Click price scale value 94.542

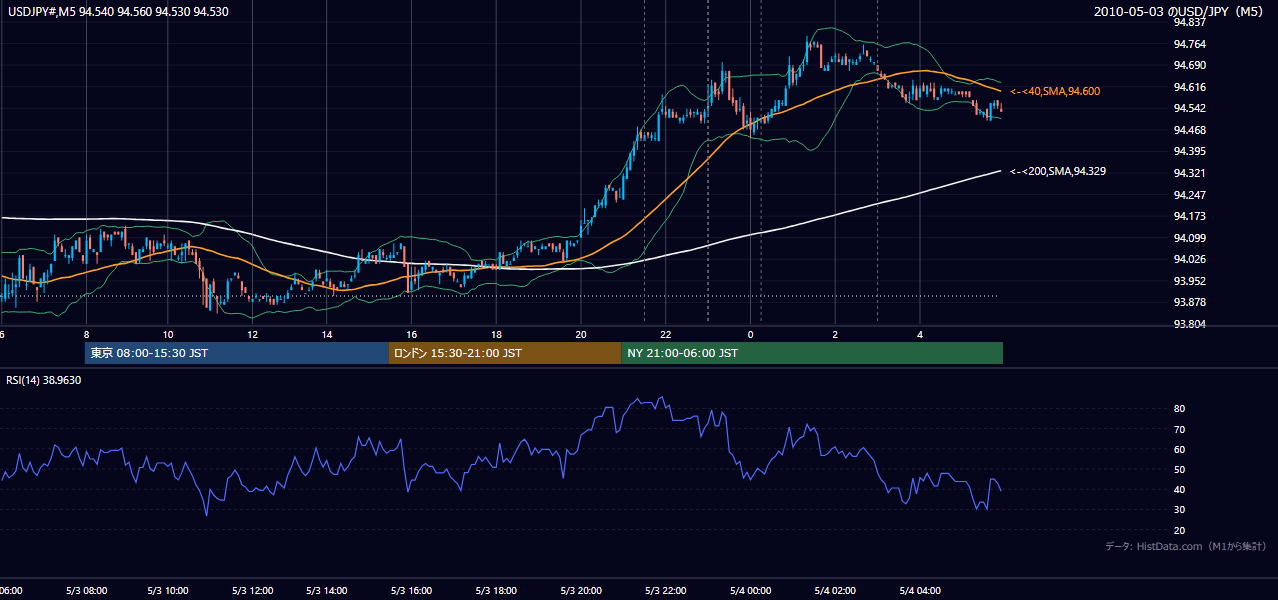1189,108
